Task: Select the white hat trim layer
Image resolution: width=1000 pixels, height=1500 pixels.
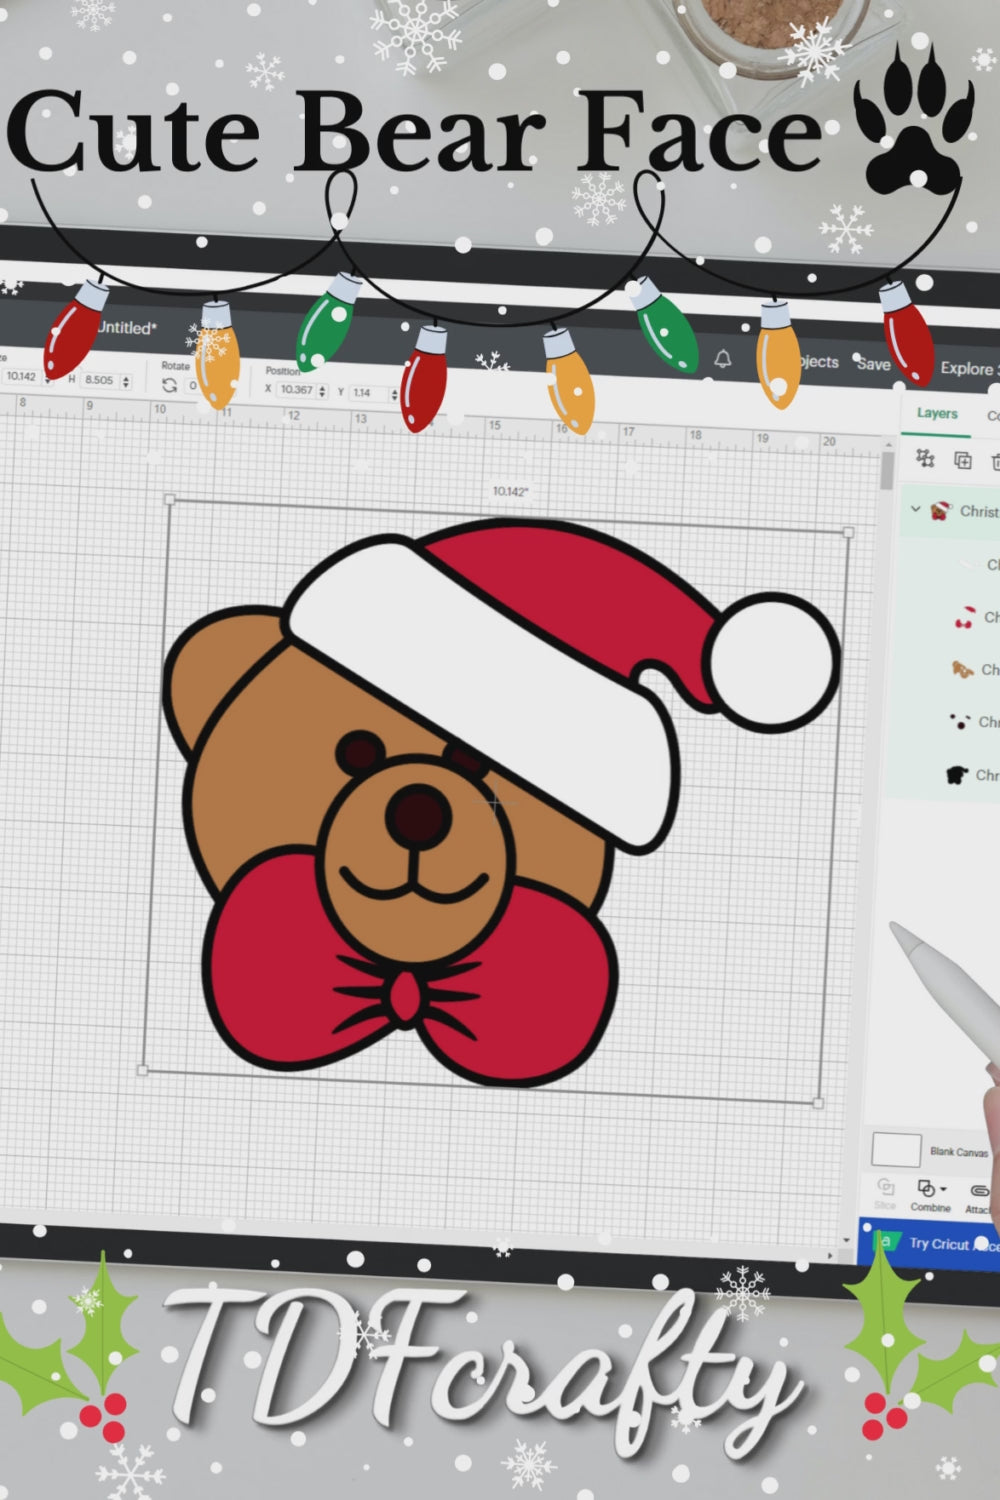Action: pos(967,564)
